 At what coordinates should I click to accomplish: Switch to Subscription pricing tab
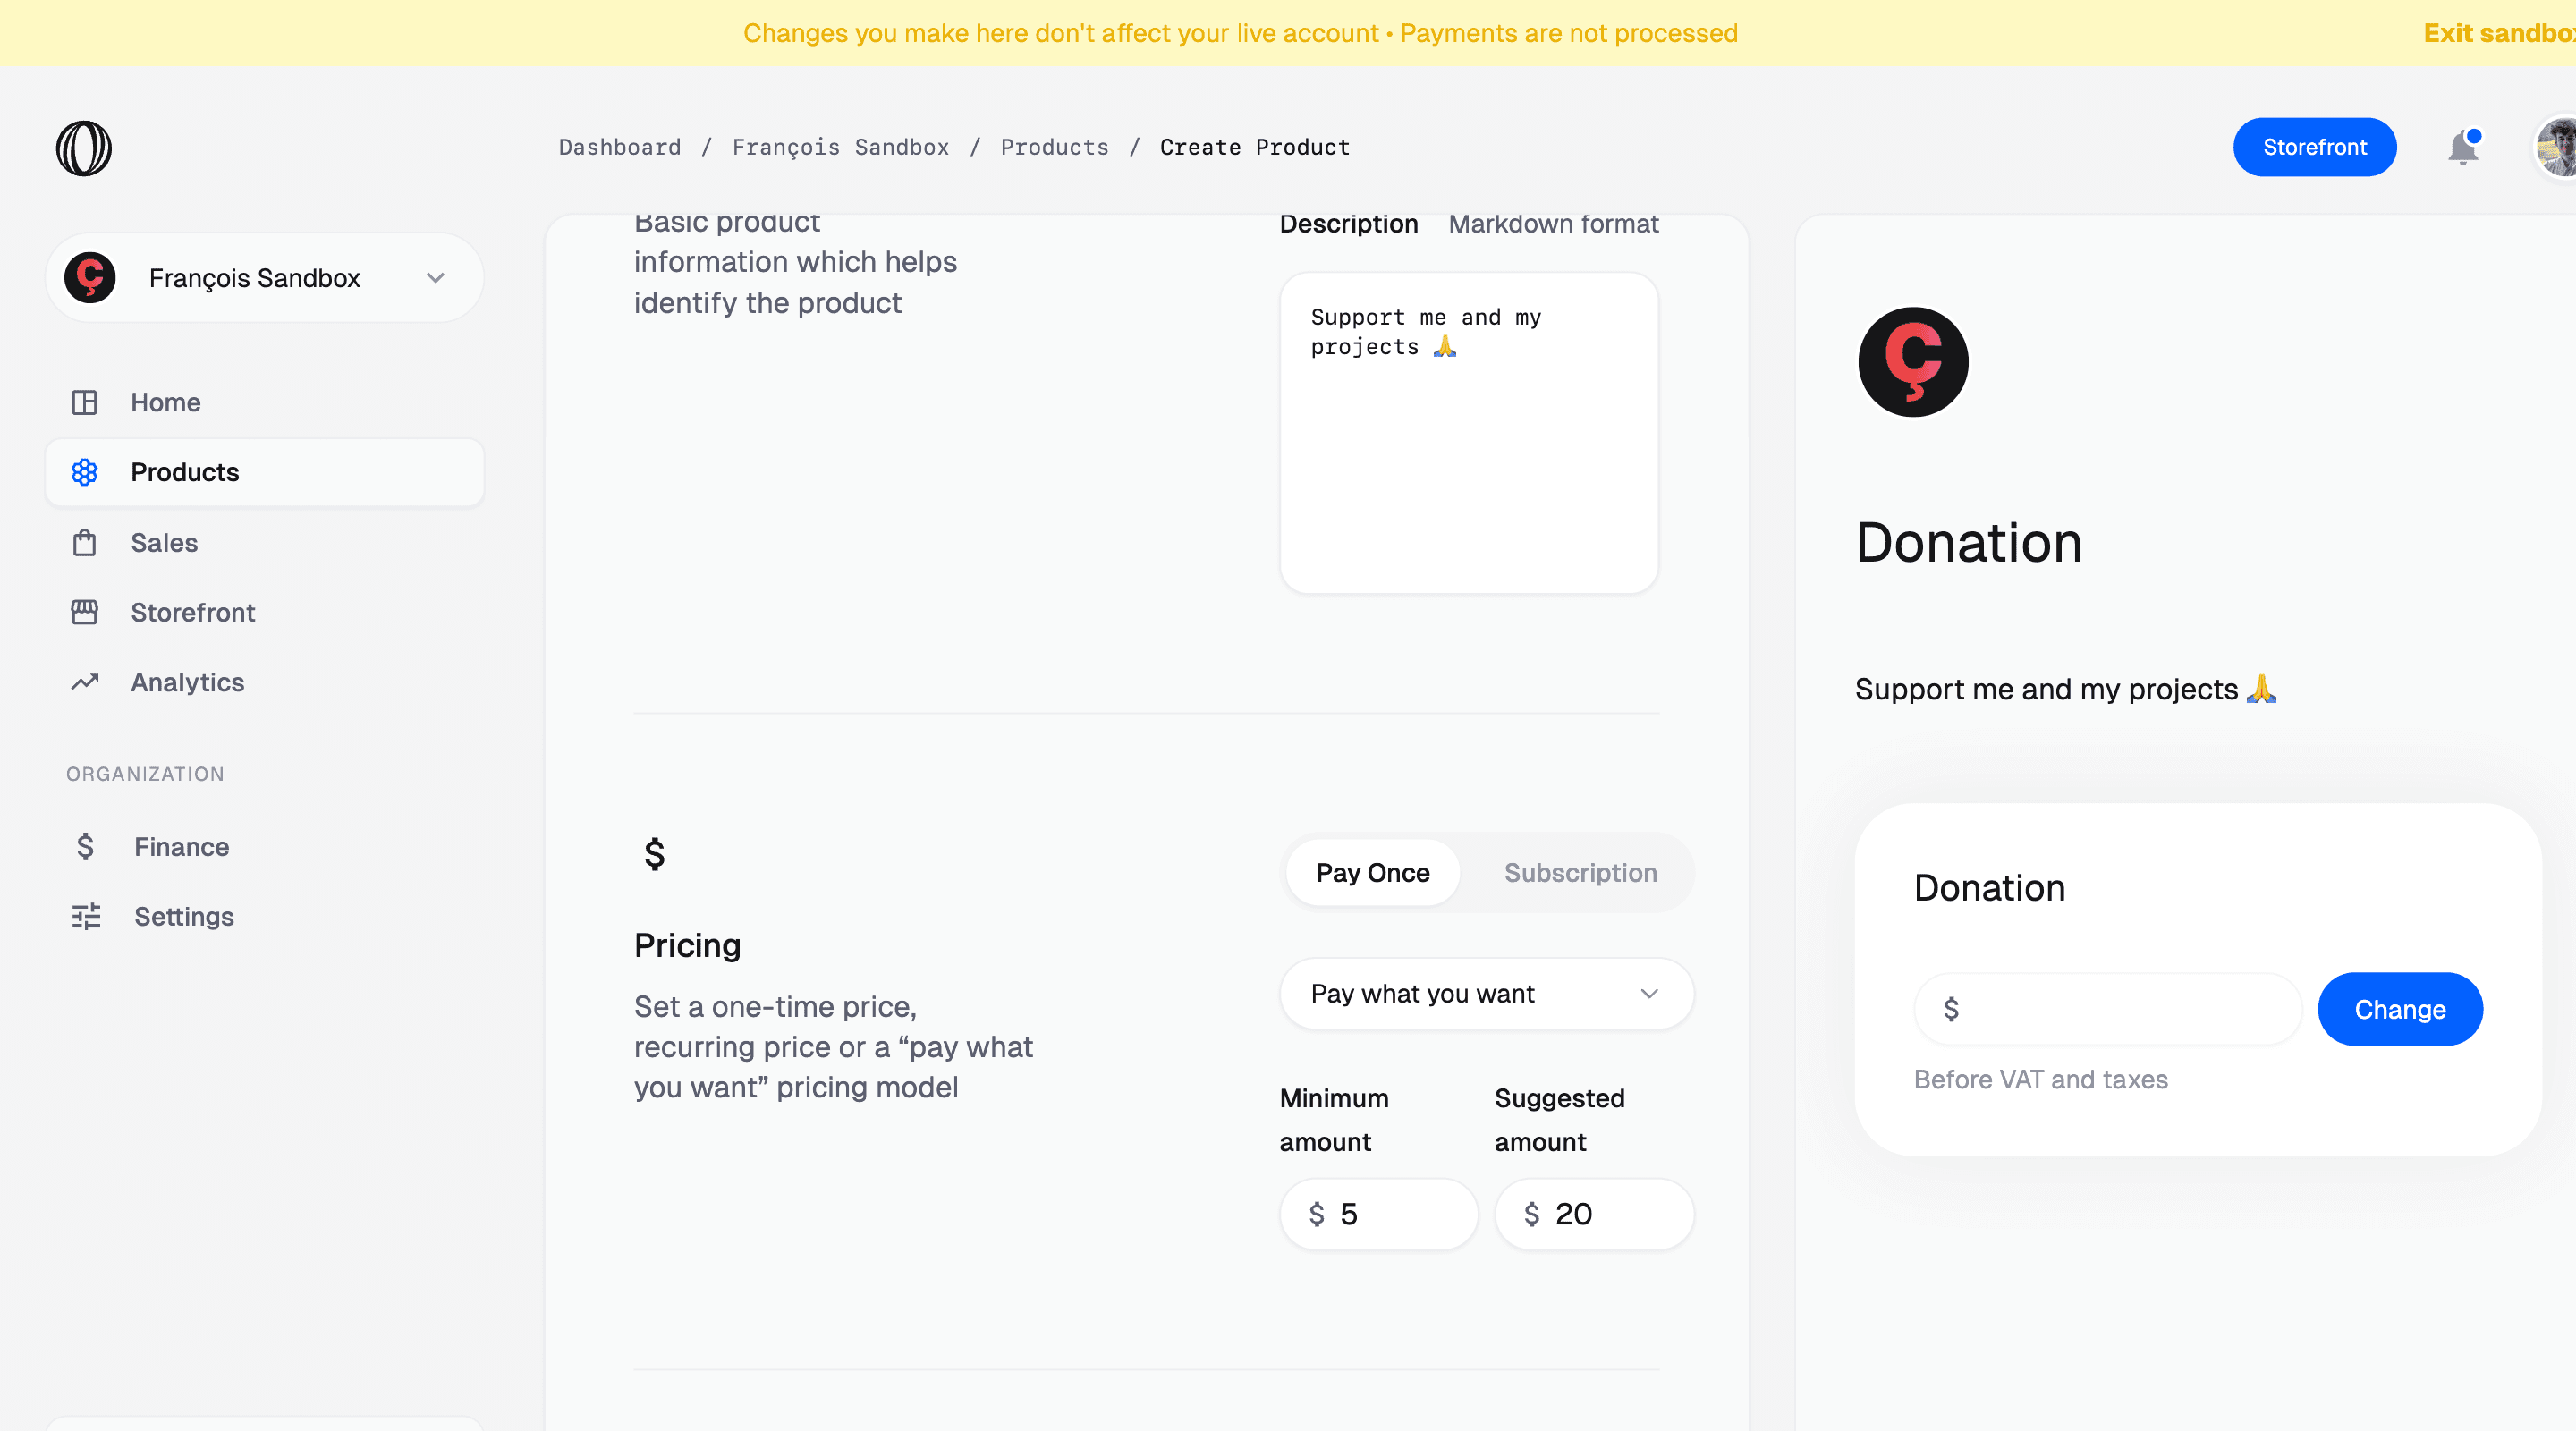[x=1580, y=872]
